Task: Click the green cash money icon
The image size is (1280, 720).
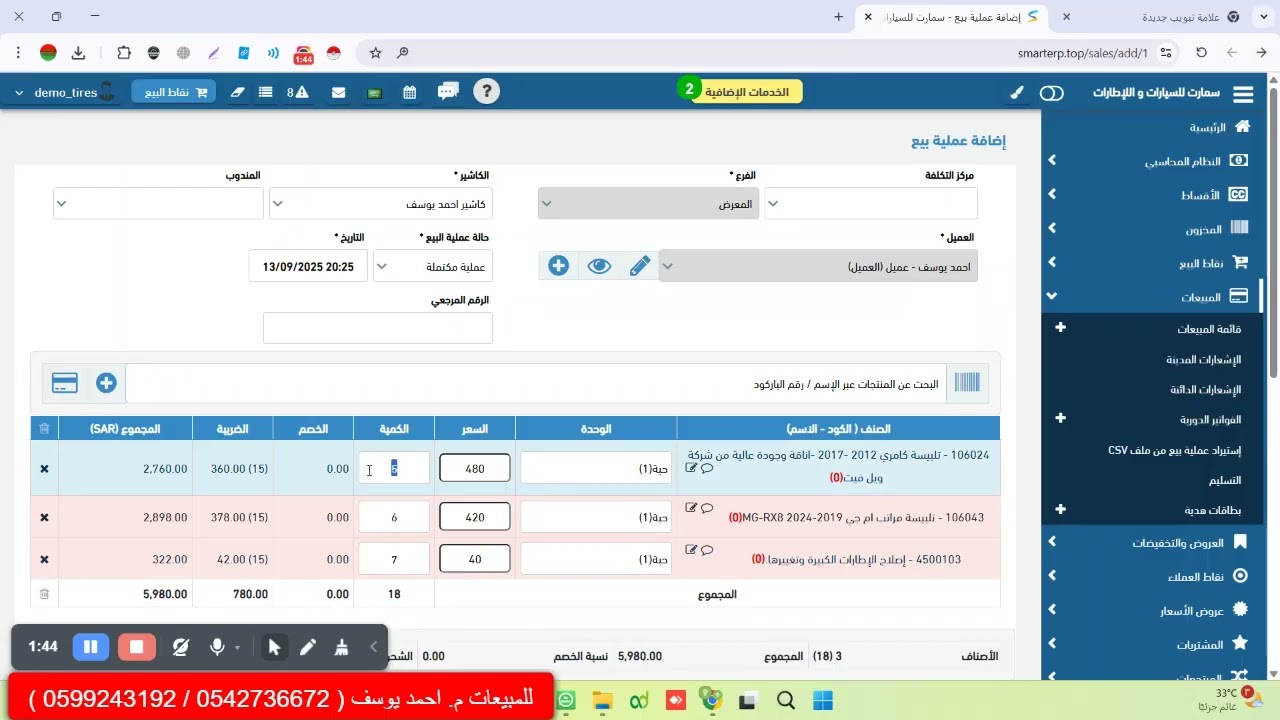Action: pos(375,92)
